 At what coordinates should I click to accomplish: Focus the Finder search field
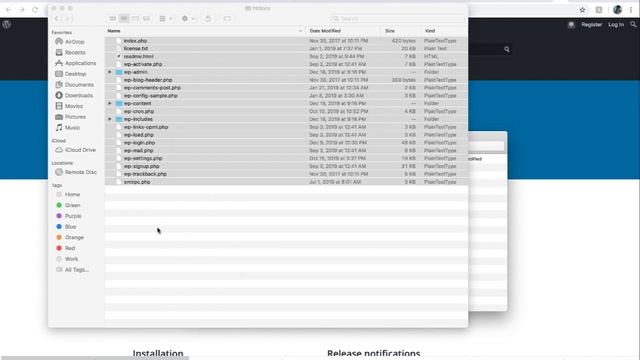point(398,18)
